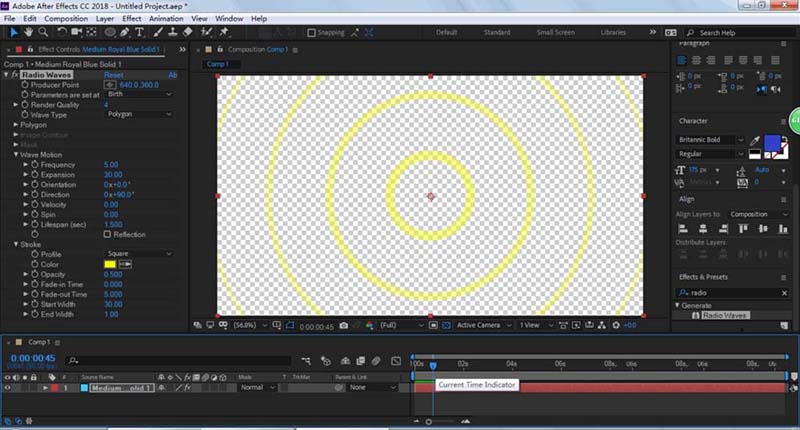The width and height of the screenshot is (800, 430).
Task: Click the yellow stroke Color swatch
Action: tap(110, 264)
